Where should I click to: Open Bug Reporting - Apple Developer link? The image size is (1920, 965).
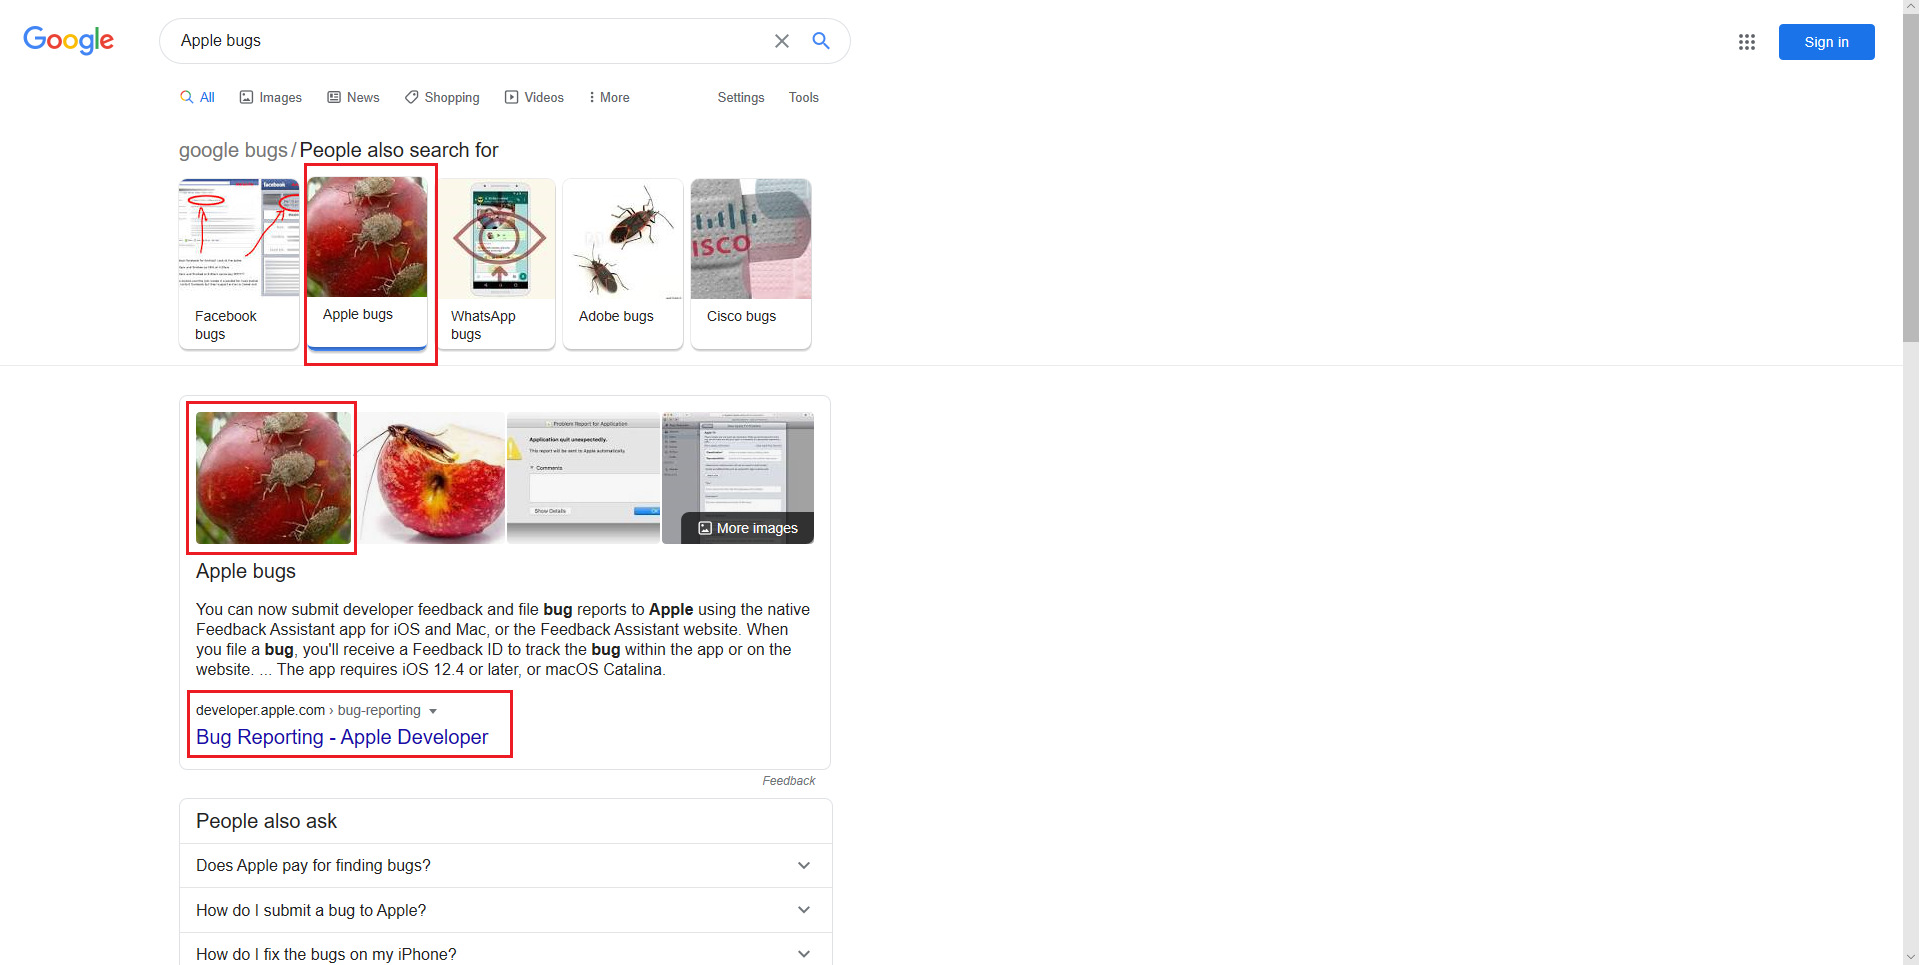coord(342,737)
